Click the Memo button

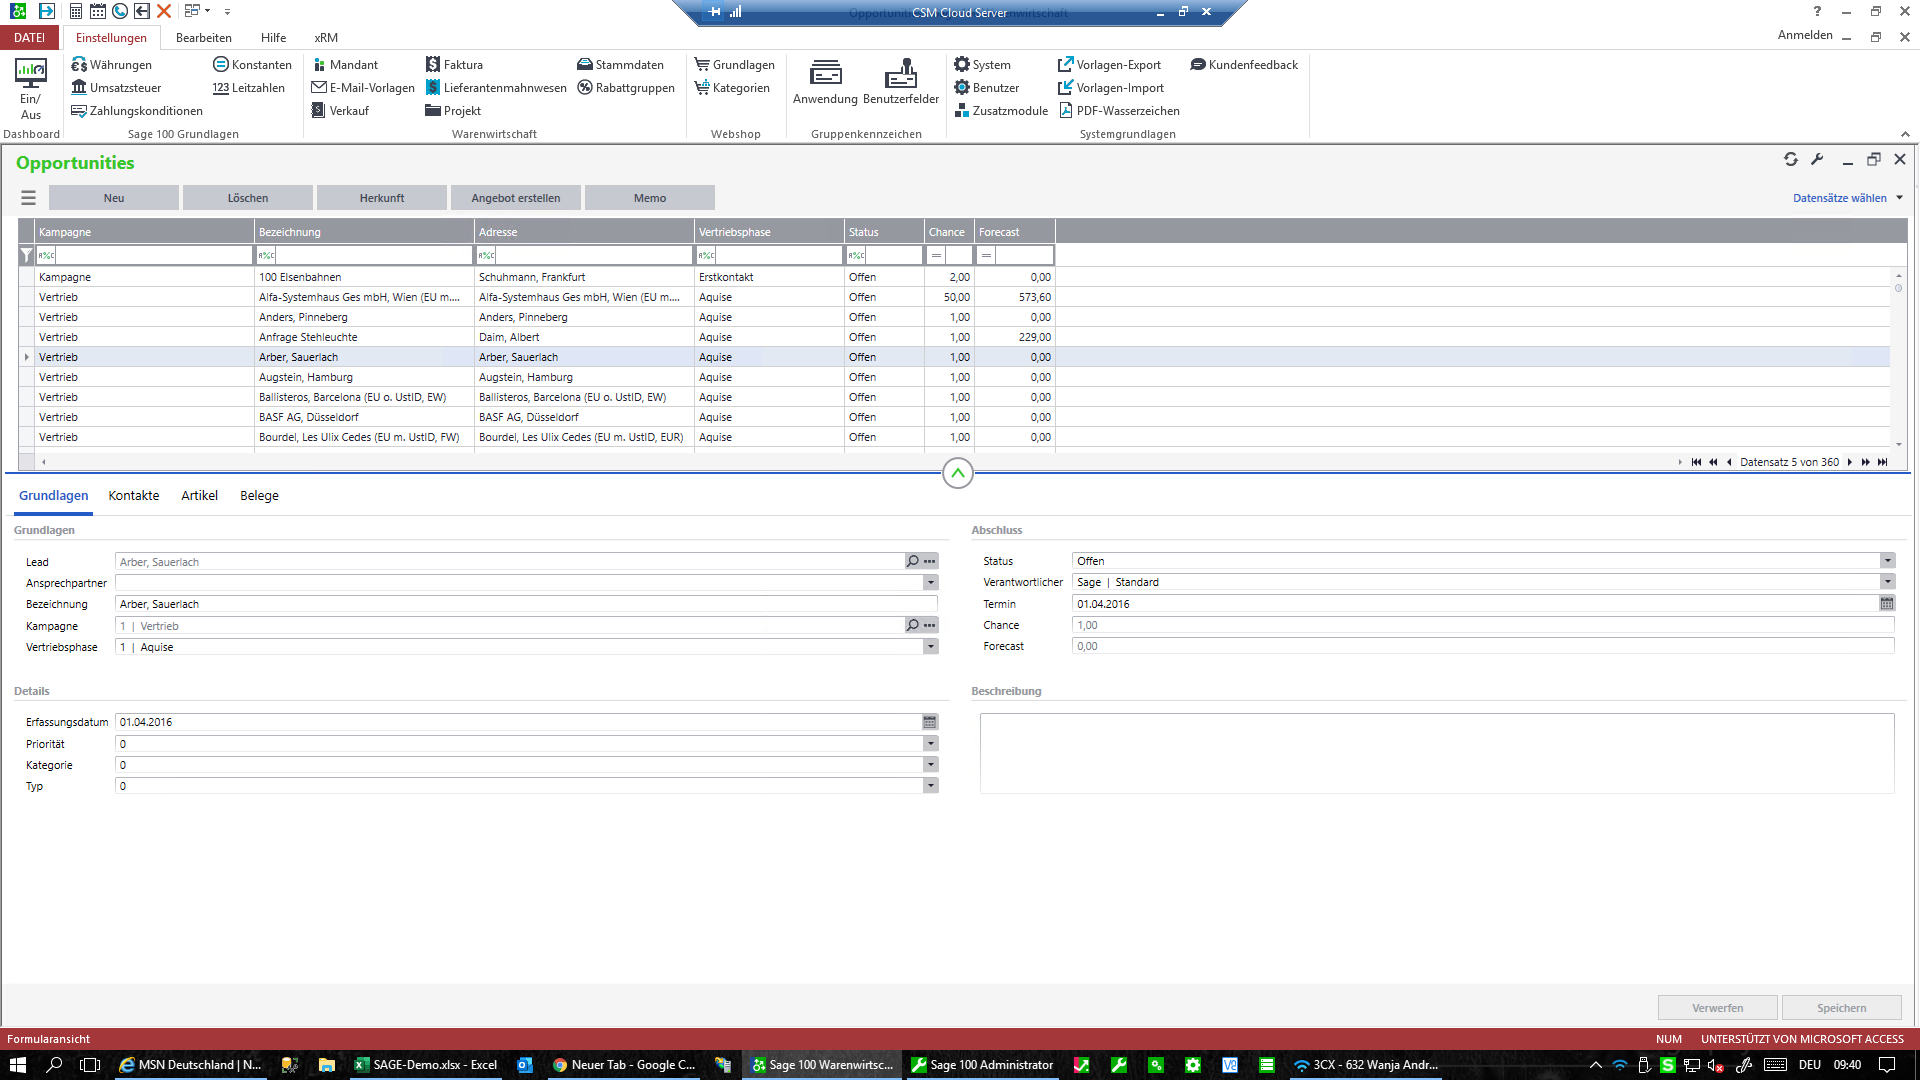click(650, 198)
